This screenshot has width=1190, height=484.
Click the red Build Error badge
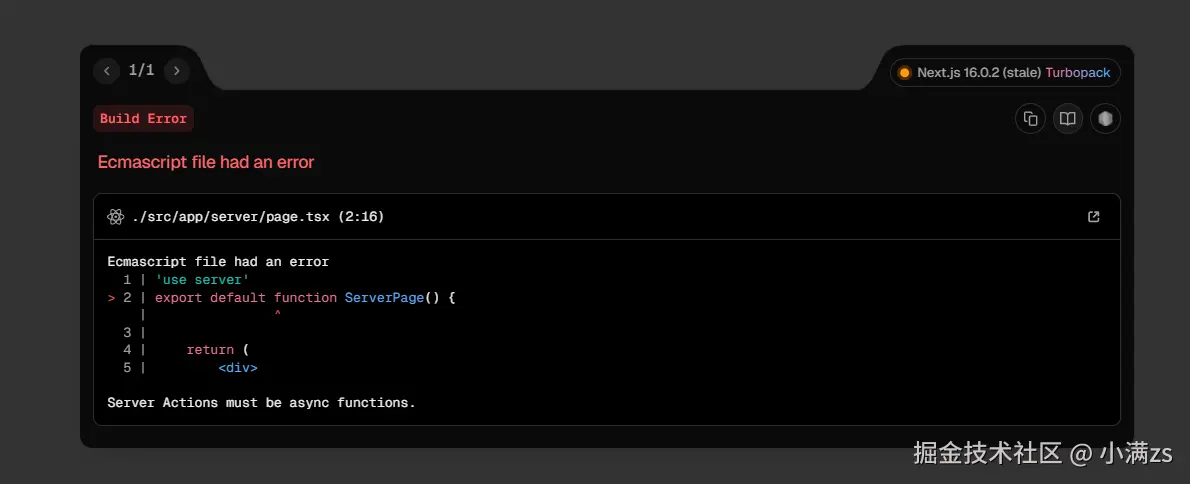(x=143, y=119)
